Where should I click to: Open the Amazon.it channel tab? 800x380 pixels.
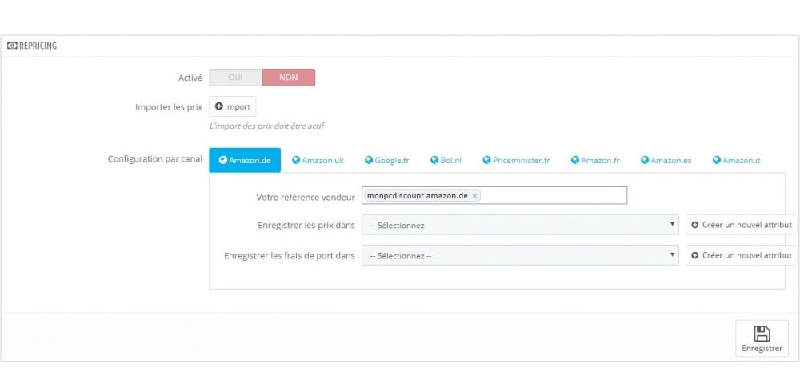736,160
